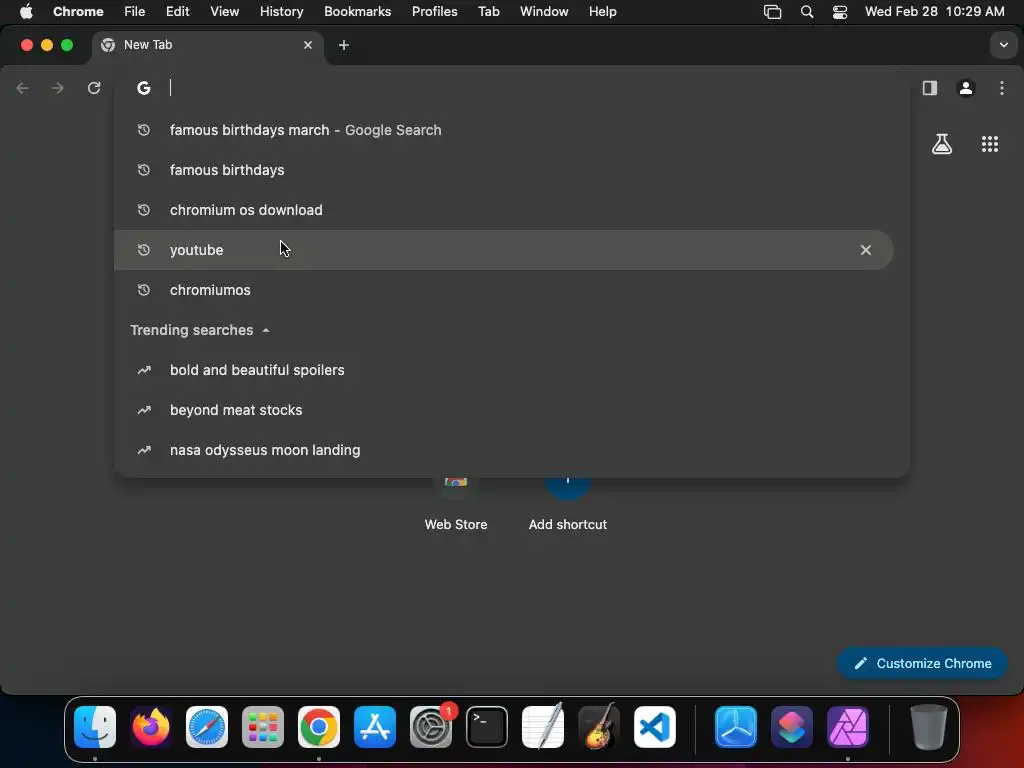
Task: Select suggestion famous birthdays march
Action: pos(512,130)
